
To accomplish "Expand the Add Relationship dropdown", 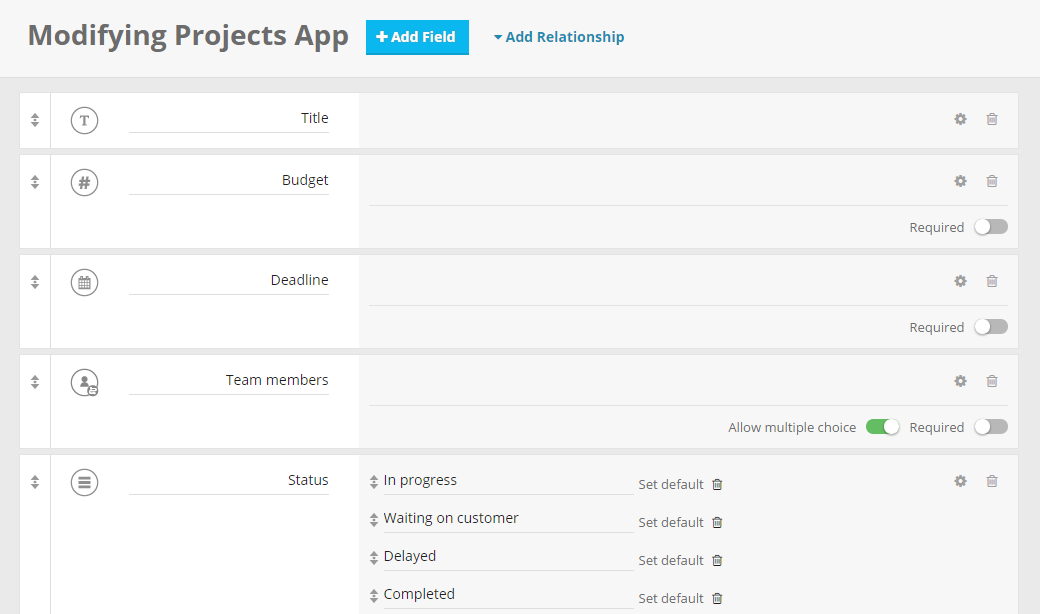I will (x=559, y=37).
